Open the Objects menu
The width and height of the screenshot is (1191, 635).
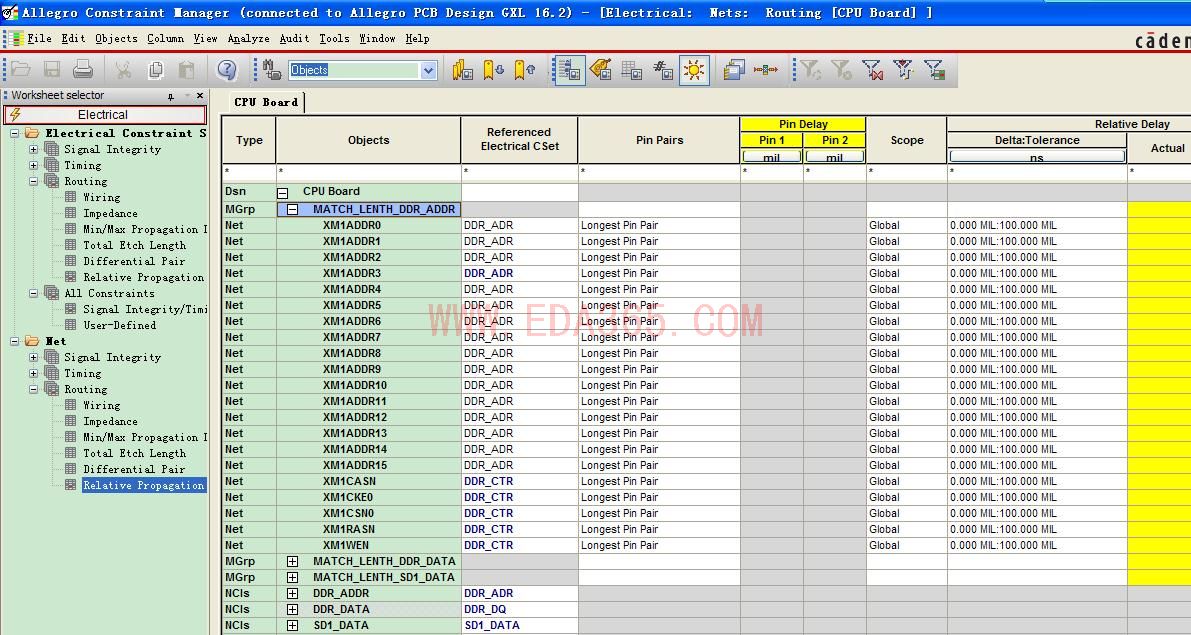click(x=116, y=38)
